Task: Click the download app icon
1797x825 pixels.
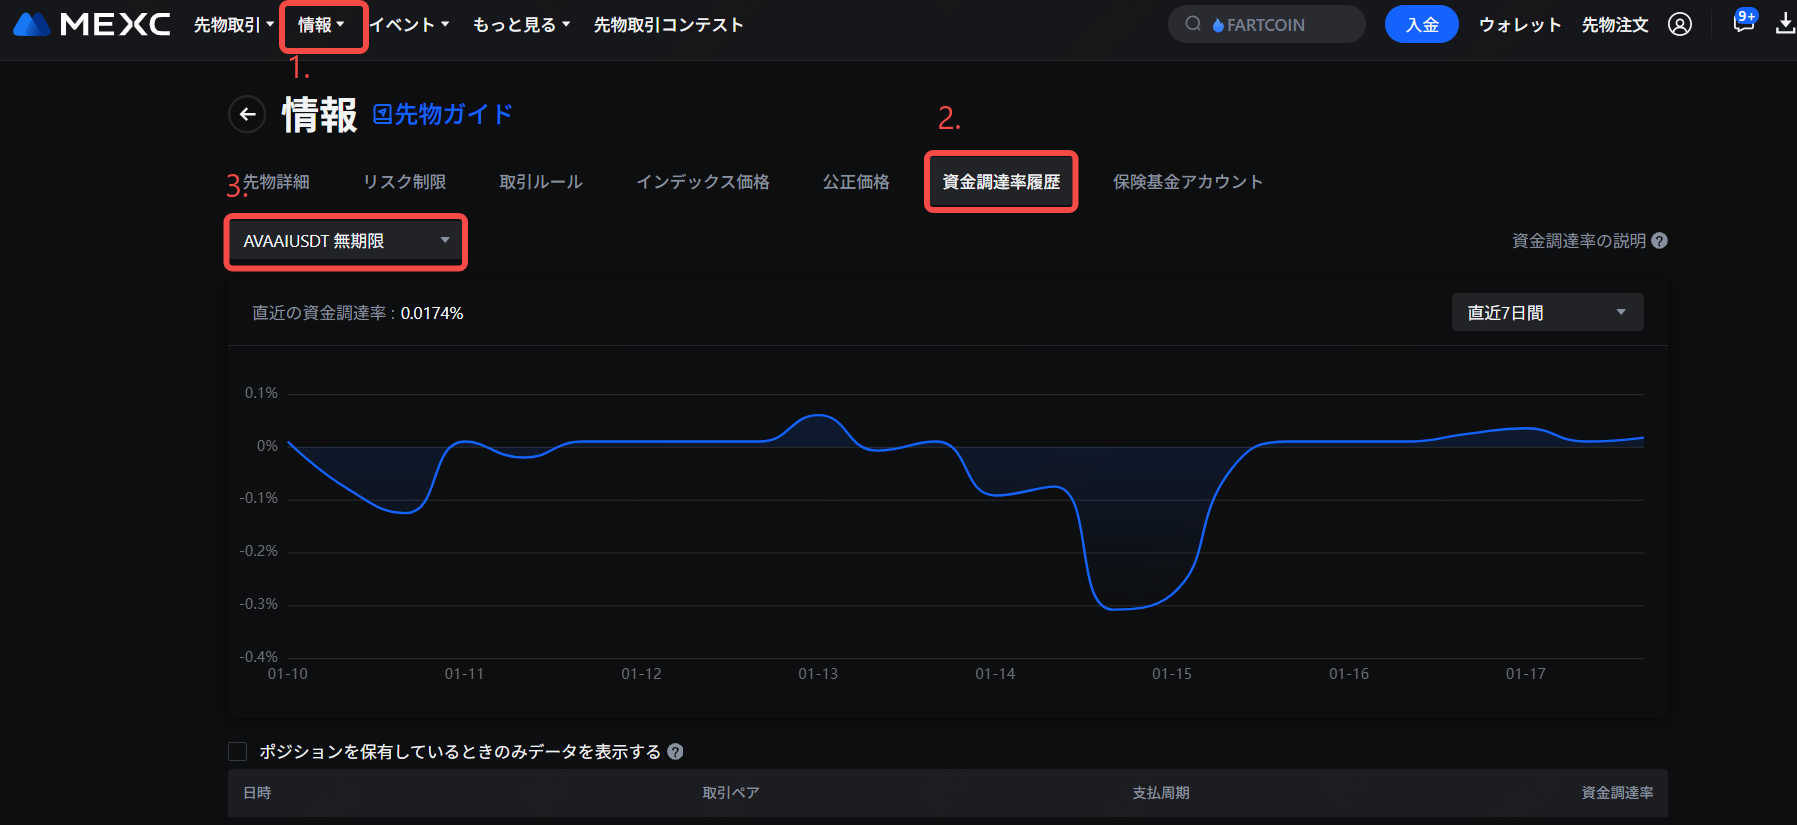Action: 1785,24
